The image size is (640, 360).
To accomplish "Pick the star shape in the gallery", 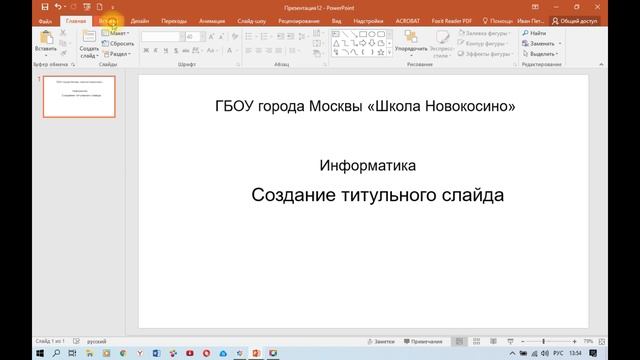I will point(381,52).
